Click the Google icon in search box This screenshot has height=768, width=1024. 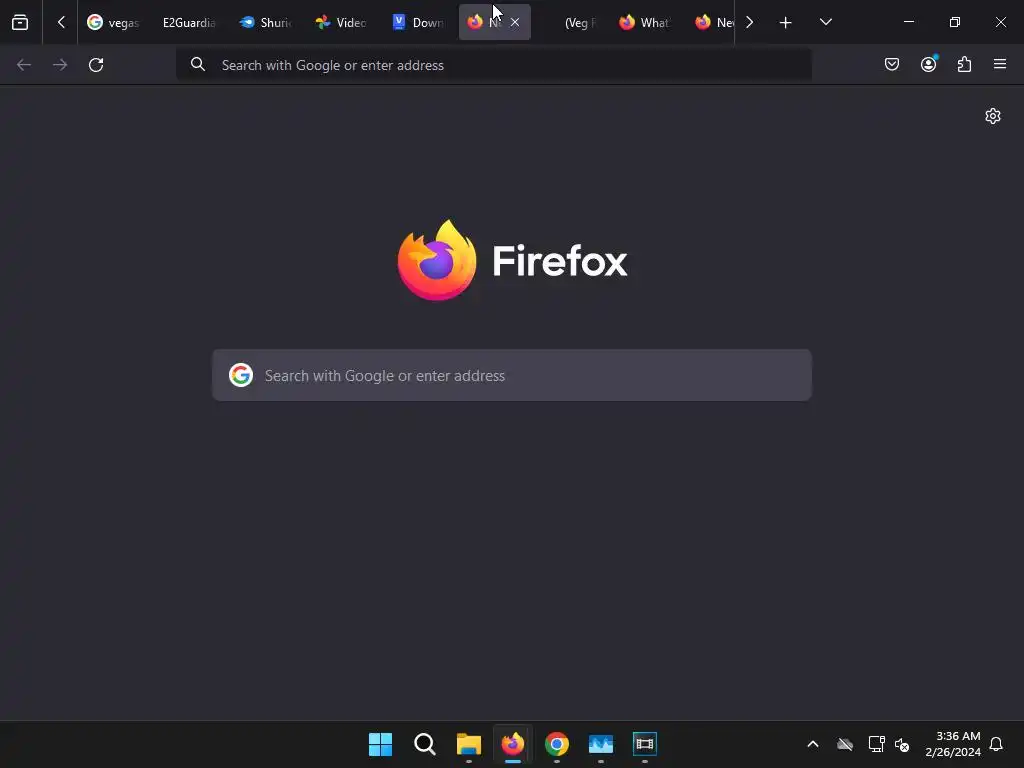pos(241,376)
